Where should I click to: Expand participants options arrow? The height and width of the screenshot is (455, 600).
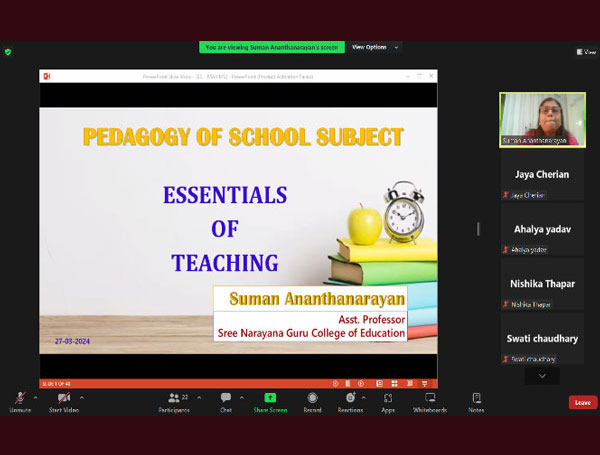199,398
